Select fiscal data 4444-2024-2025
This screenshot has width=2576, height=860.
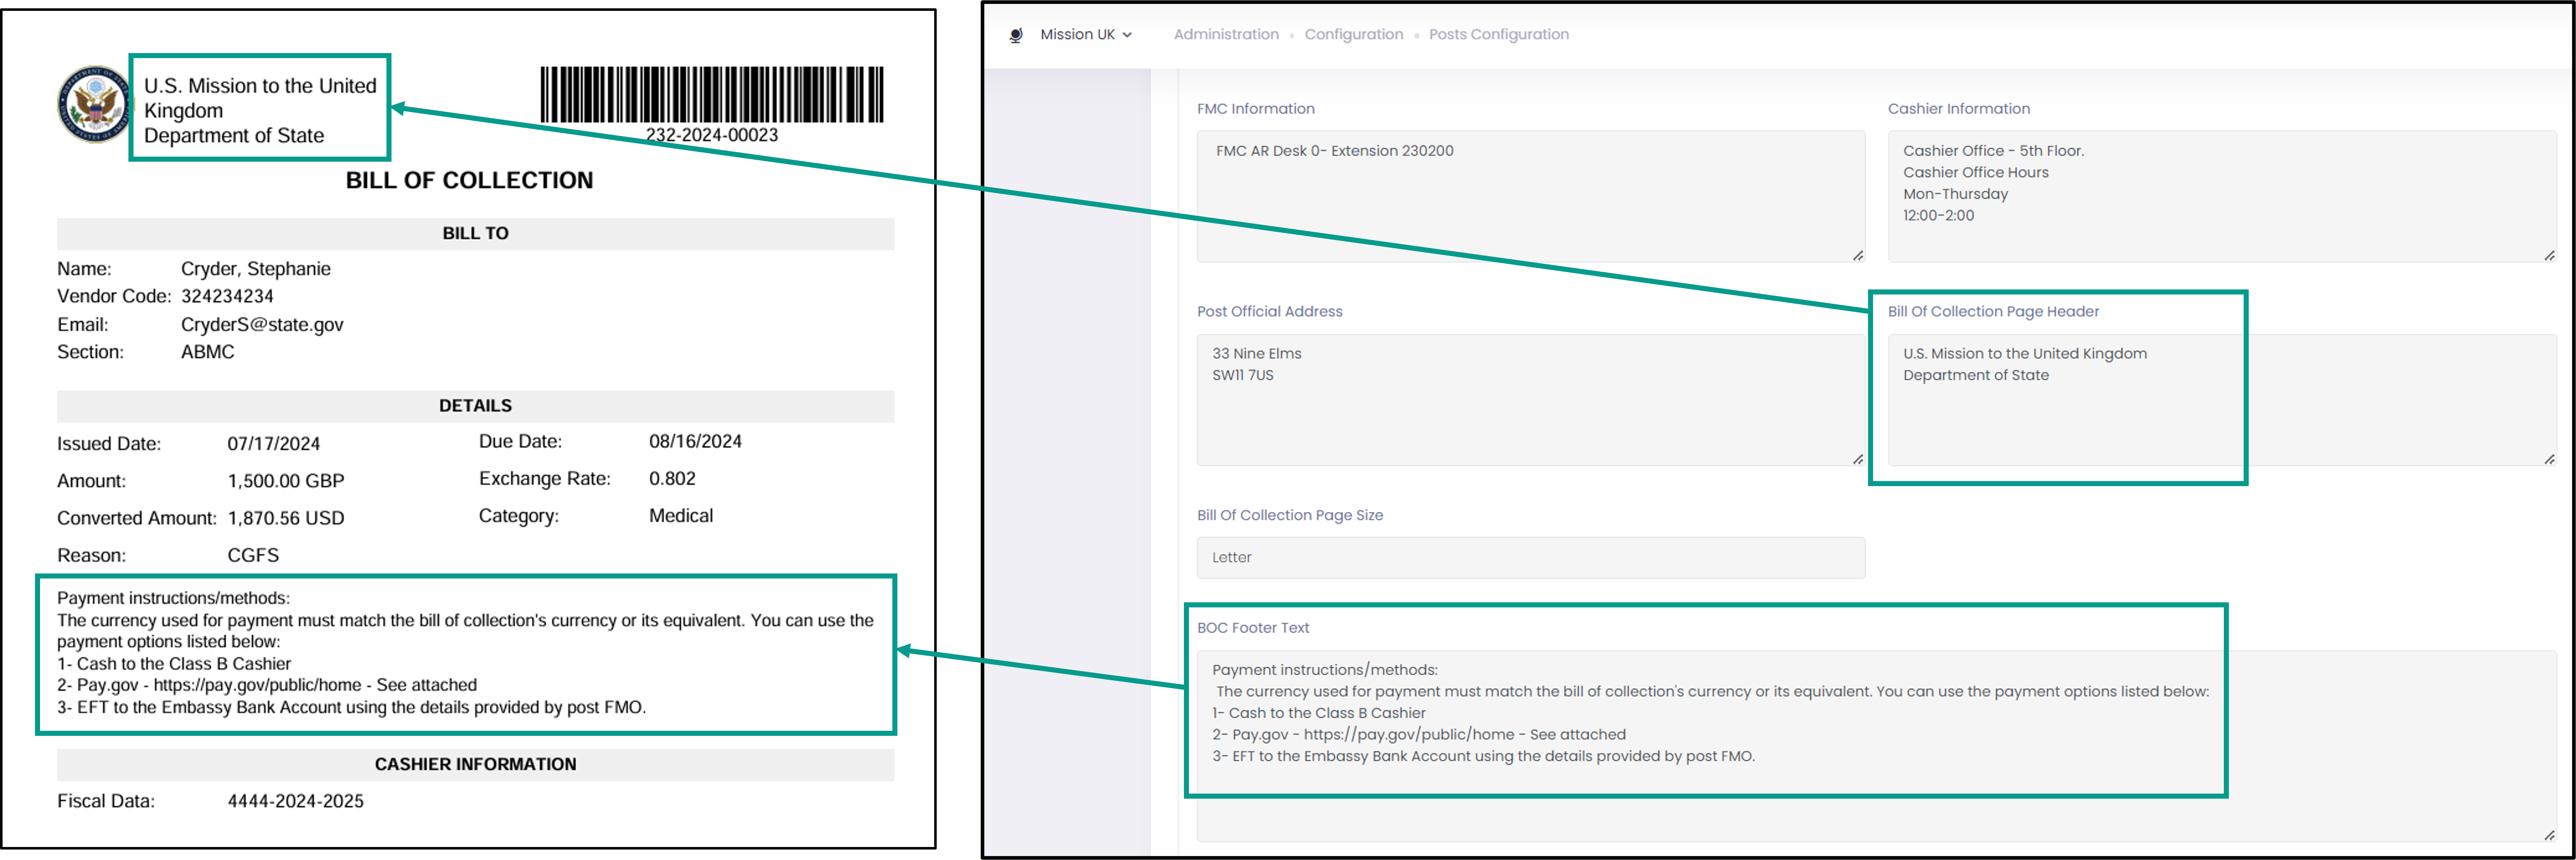click(x=295, y=801)
